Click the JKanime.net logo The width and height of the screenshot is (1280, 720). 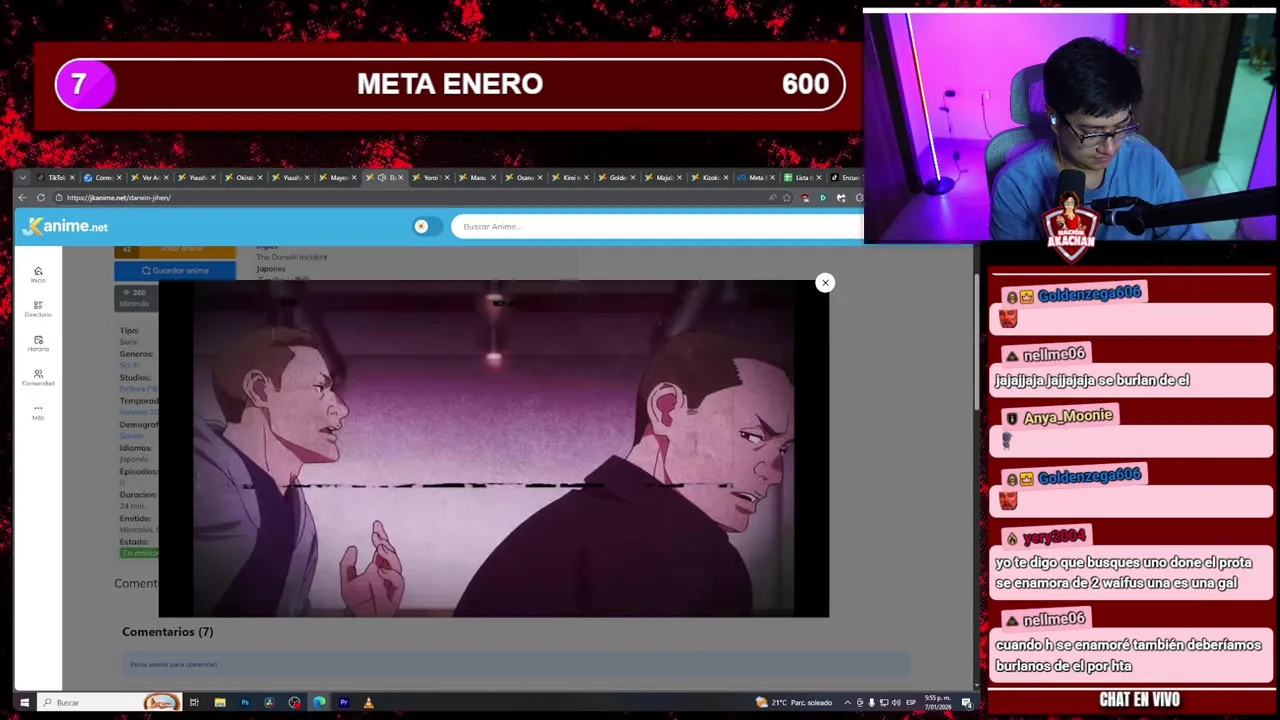coord(66,226)
